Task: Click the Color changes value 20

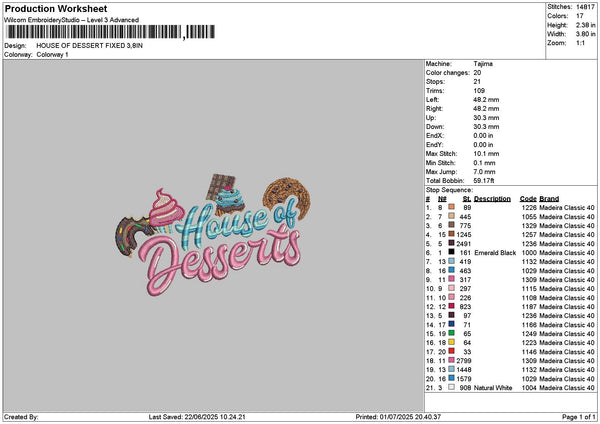Action: tap(477, 73)
